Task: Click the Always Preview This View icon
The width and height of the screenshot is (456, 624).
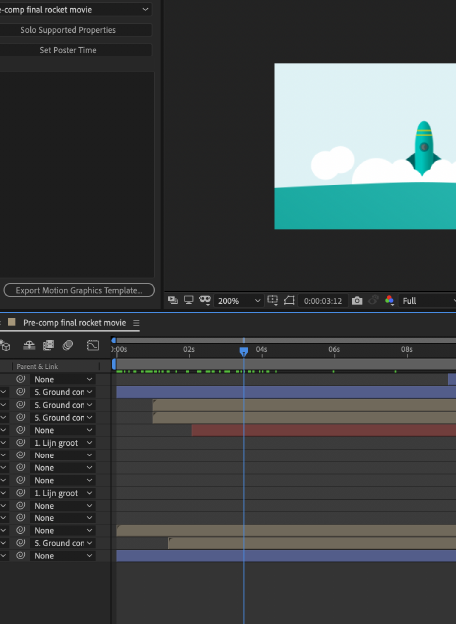Action: [173, 300]
